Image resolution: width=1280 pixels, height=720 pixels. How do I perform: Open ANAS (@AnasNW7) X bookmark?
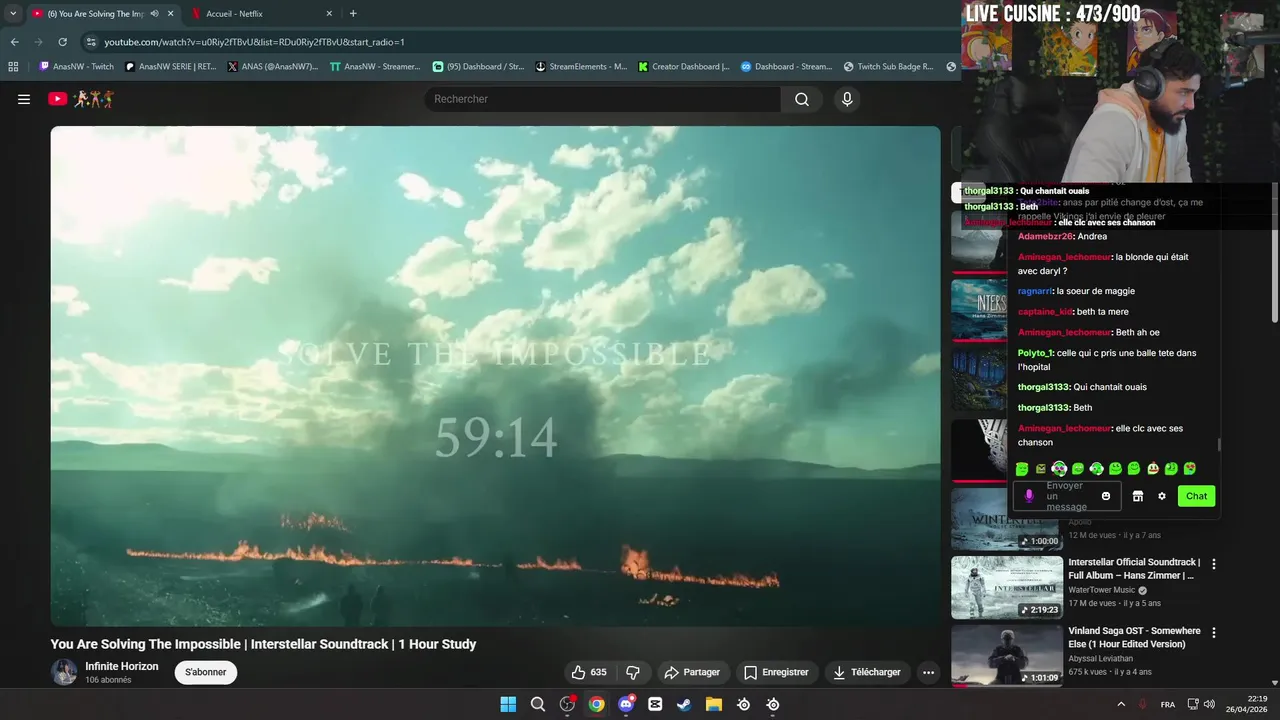[273, 67]
